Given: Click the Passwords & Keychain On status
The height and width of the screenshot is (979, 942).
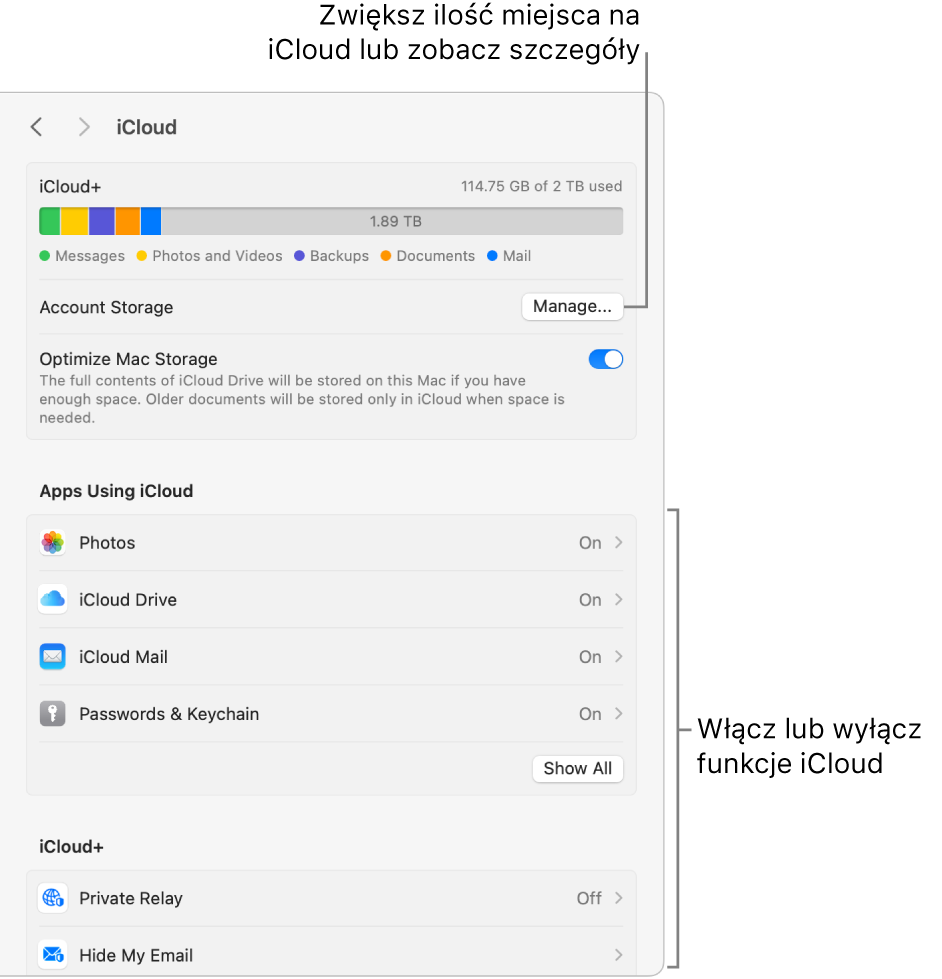Looking at the screenshot, I should point(590,714).
